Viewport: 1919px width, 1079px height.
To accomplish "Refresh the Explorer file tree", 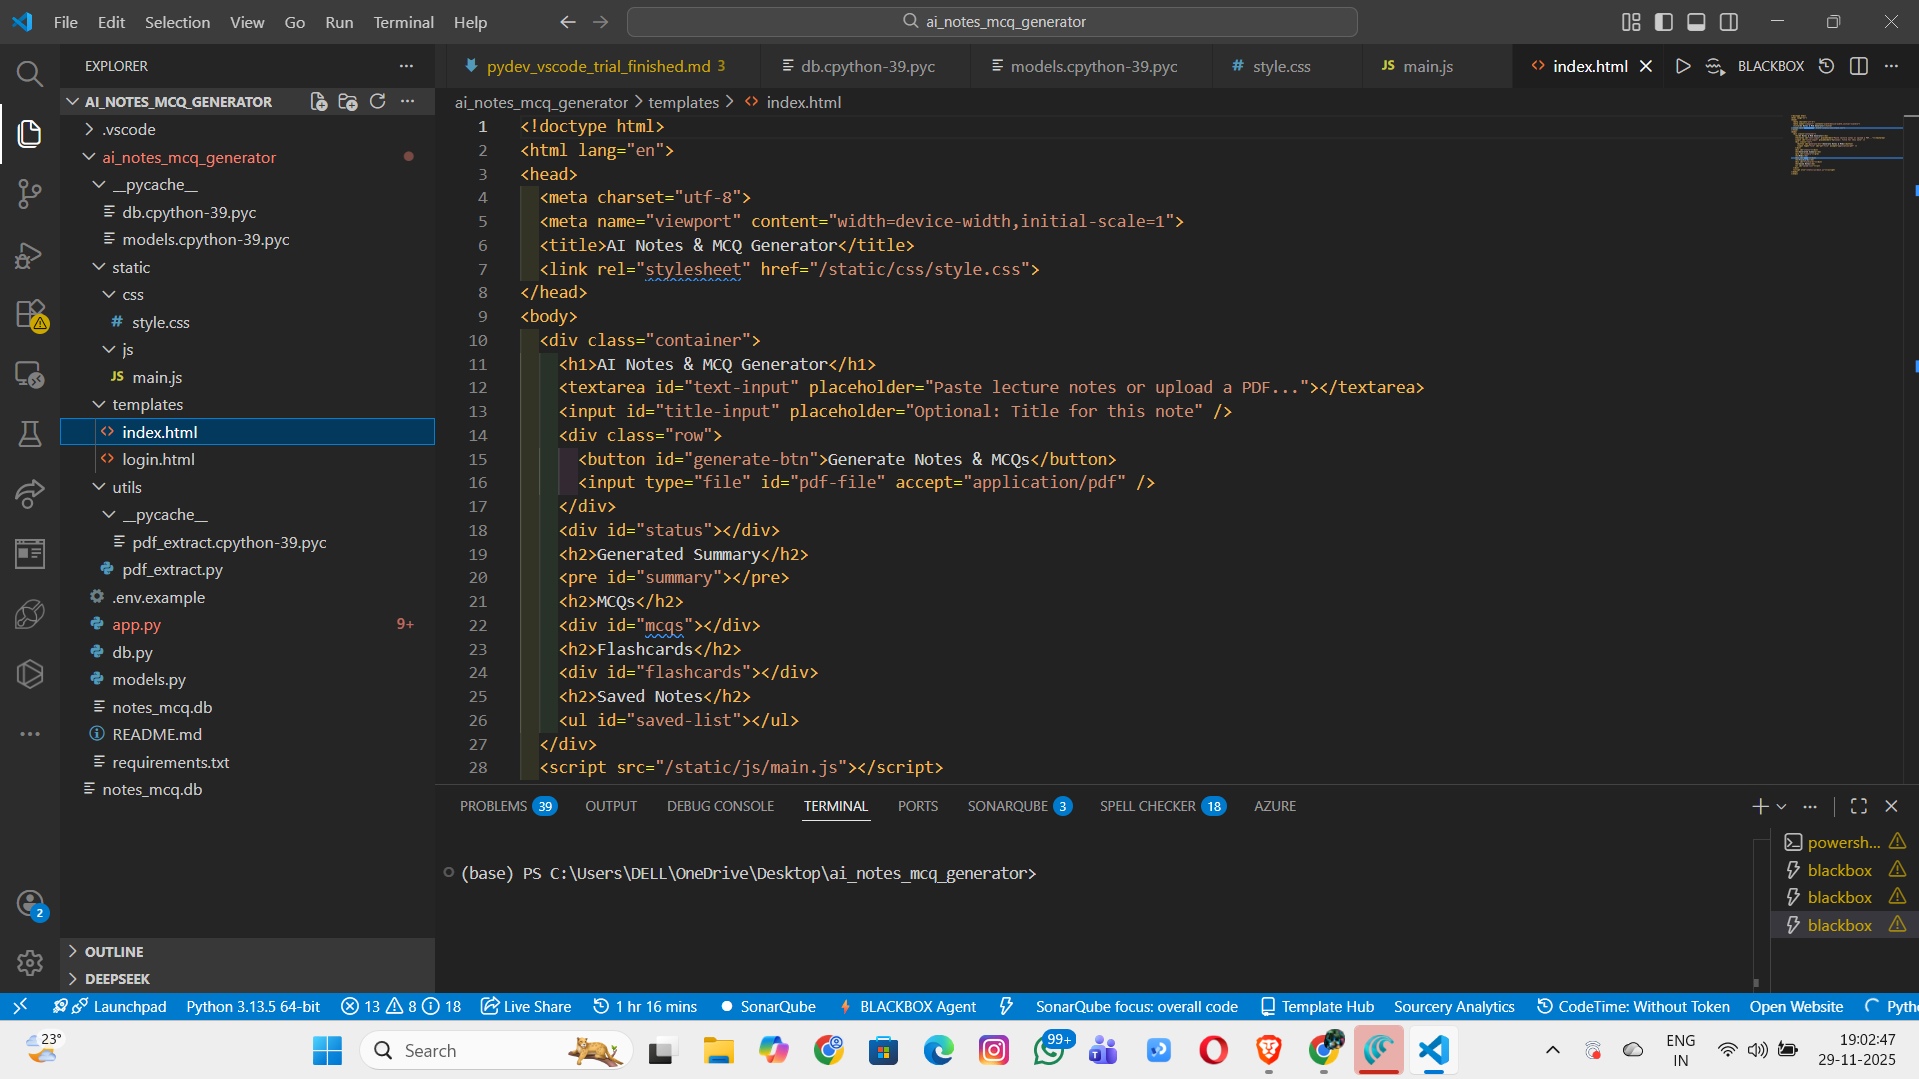I will (x=377, y=102).
